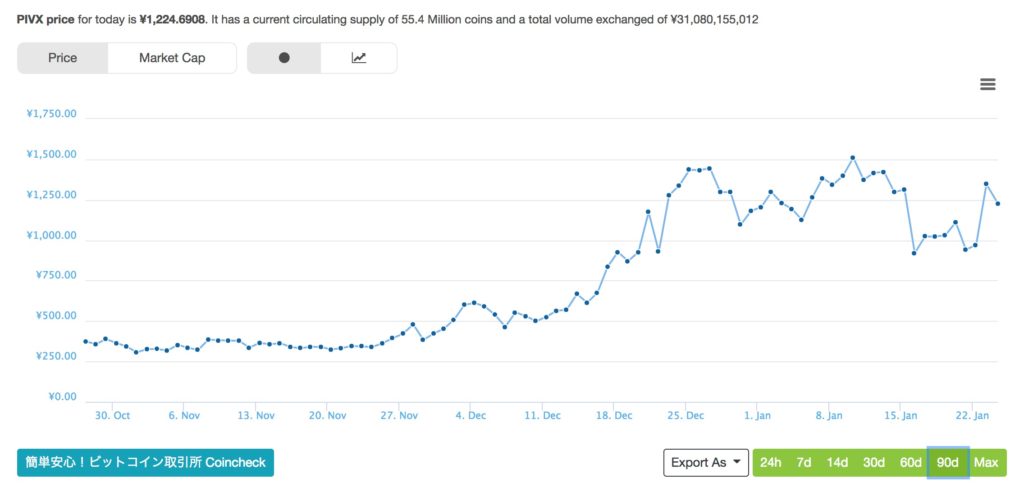This screenshot has width=1024, height=492.
Task: Show the Max time range
Action: [986, 463]
